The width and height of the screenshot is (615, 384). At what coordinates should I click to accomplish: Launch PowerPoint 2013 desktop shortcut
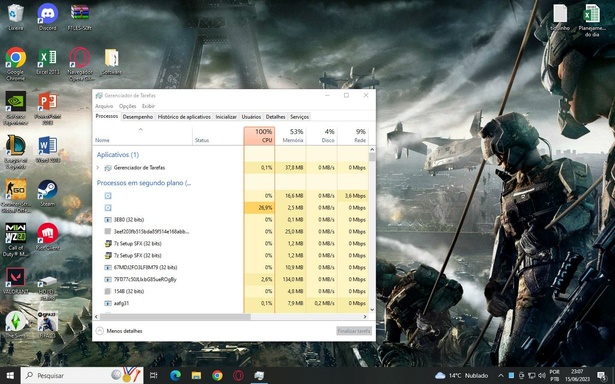point(47,108)
